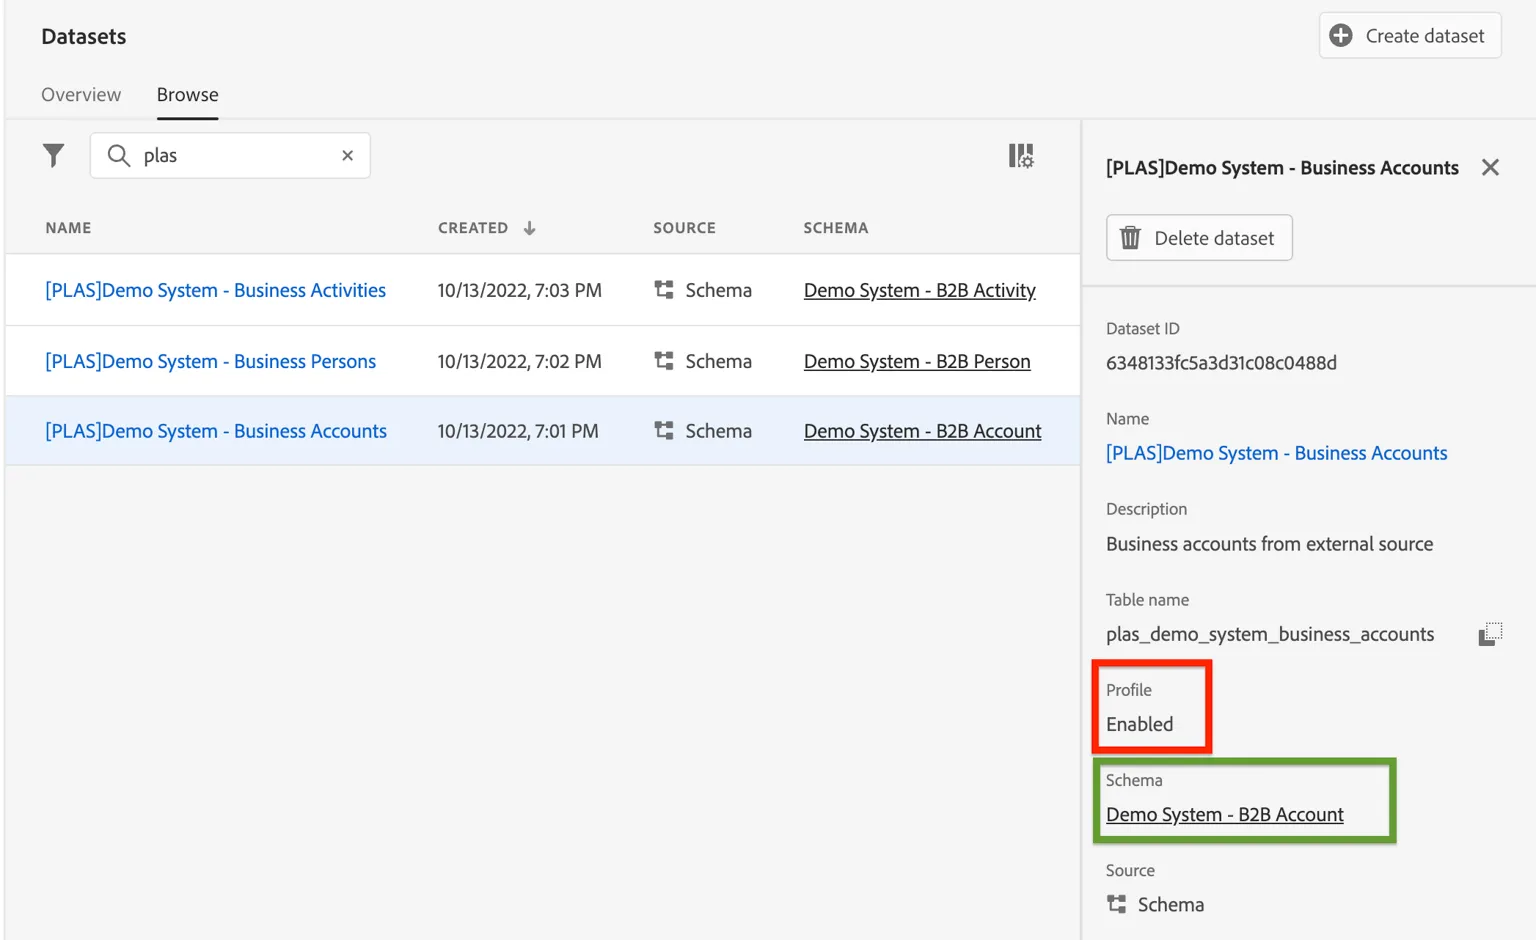Create a new dataset
The image size is (1536, 940).
[x=1410, y=36]
